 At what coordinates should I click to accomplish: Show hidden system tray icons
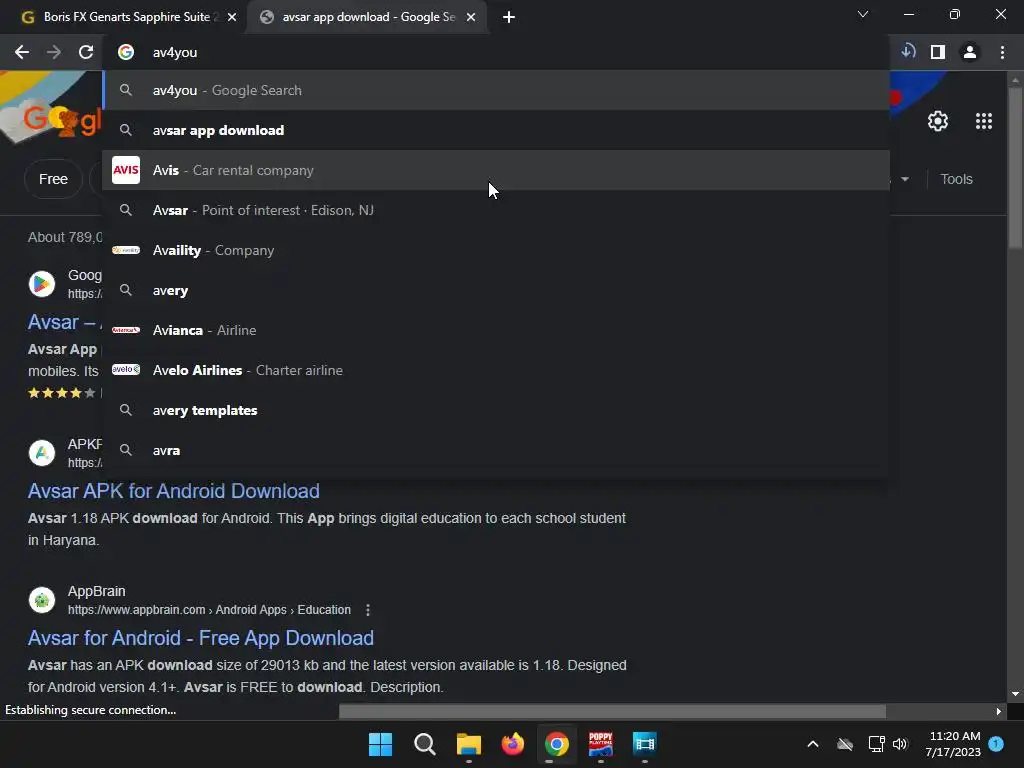pyautogui.click(x=812, y=744)
